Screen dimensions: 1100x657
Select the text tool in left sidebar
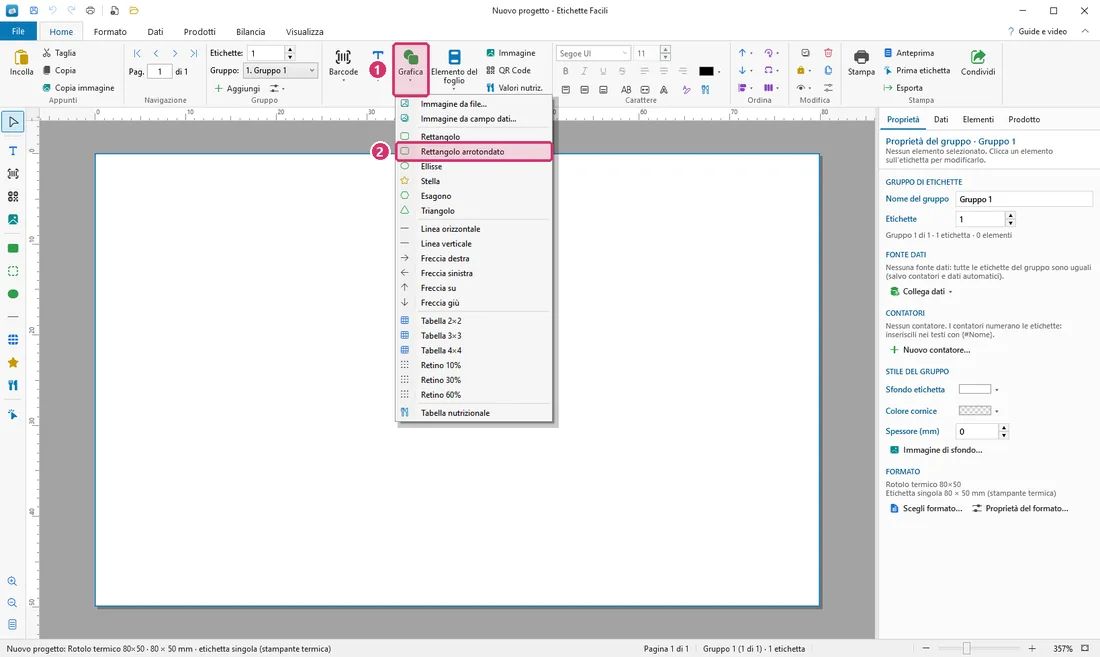(x=13, y=151)
